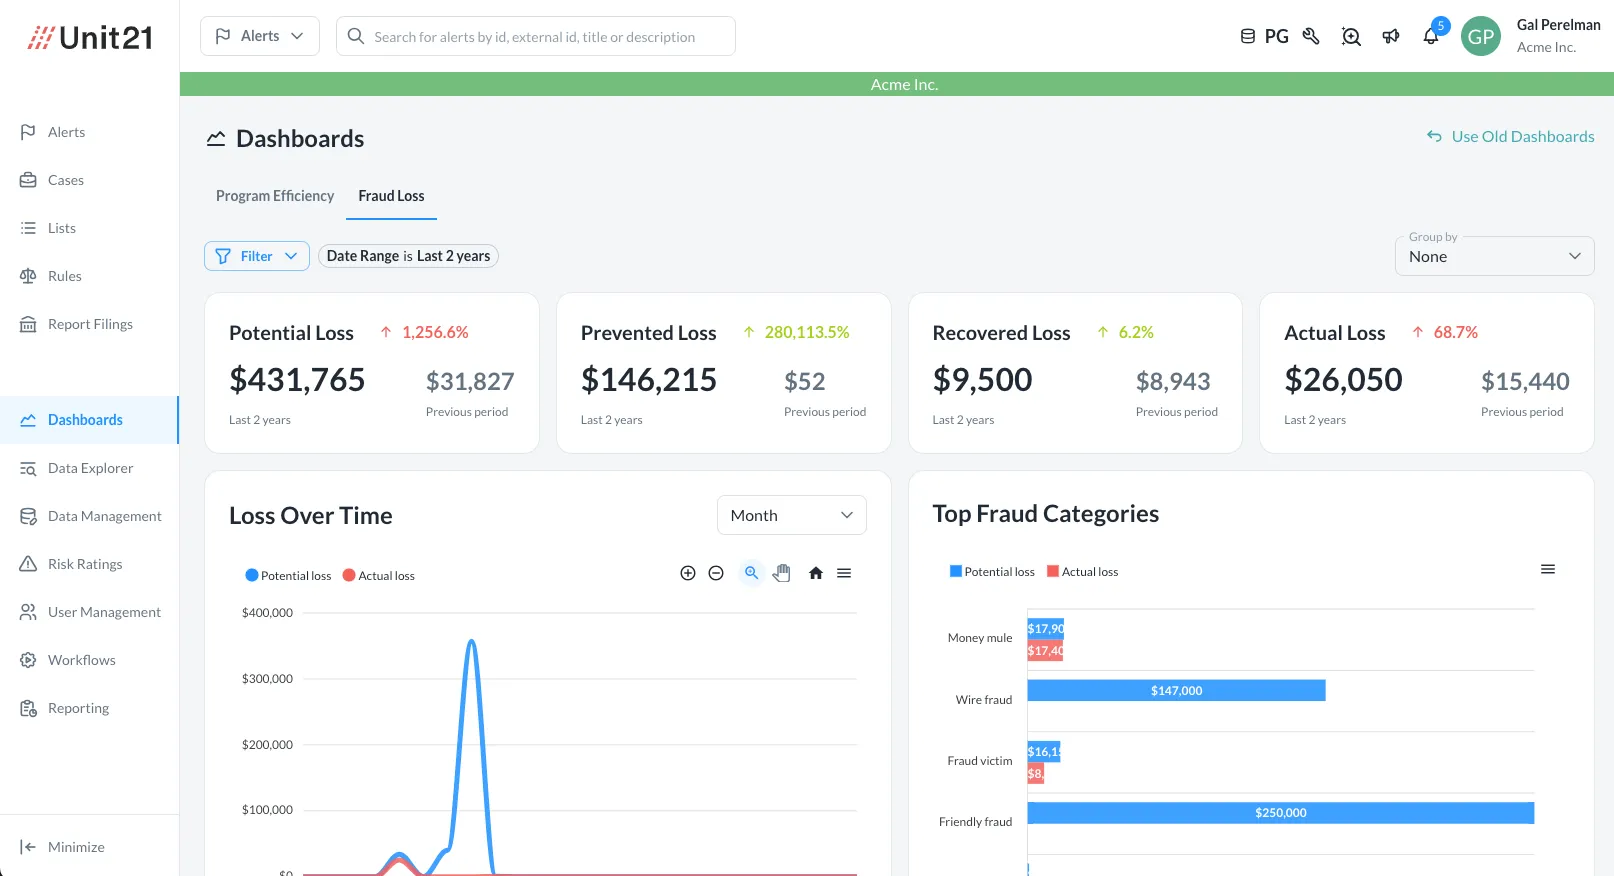Toggle Actual loss series in Loss Over Time

click(x=379, y=576)
